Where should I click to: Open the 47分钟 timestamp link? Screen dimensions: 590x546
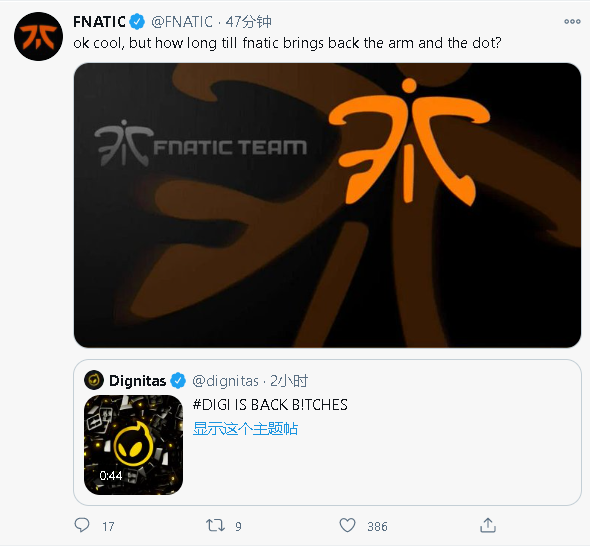click(249, 21)
